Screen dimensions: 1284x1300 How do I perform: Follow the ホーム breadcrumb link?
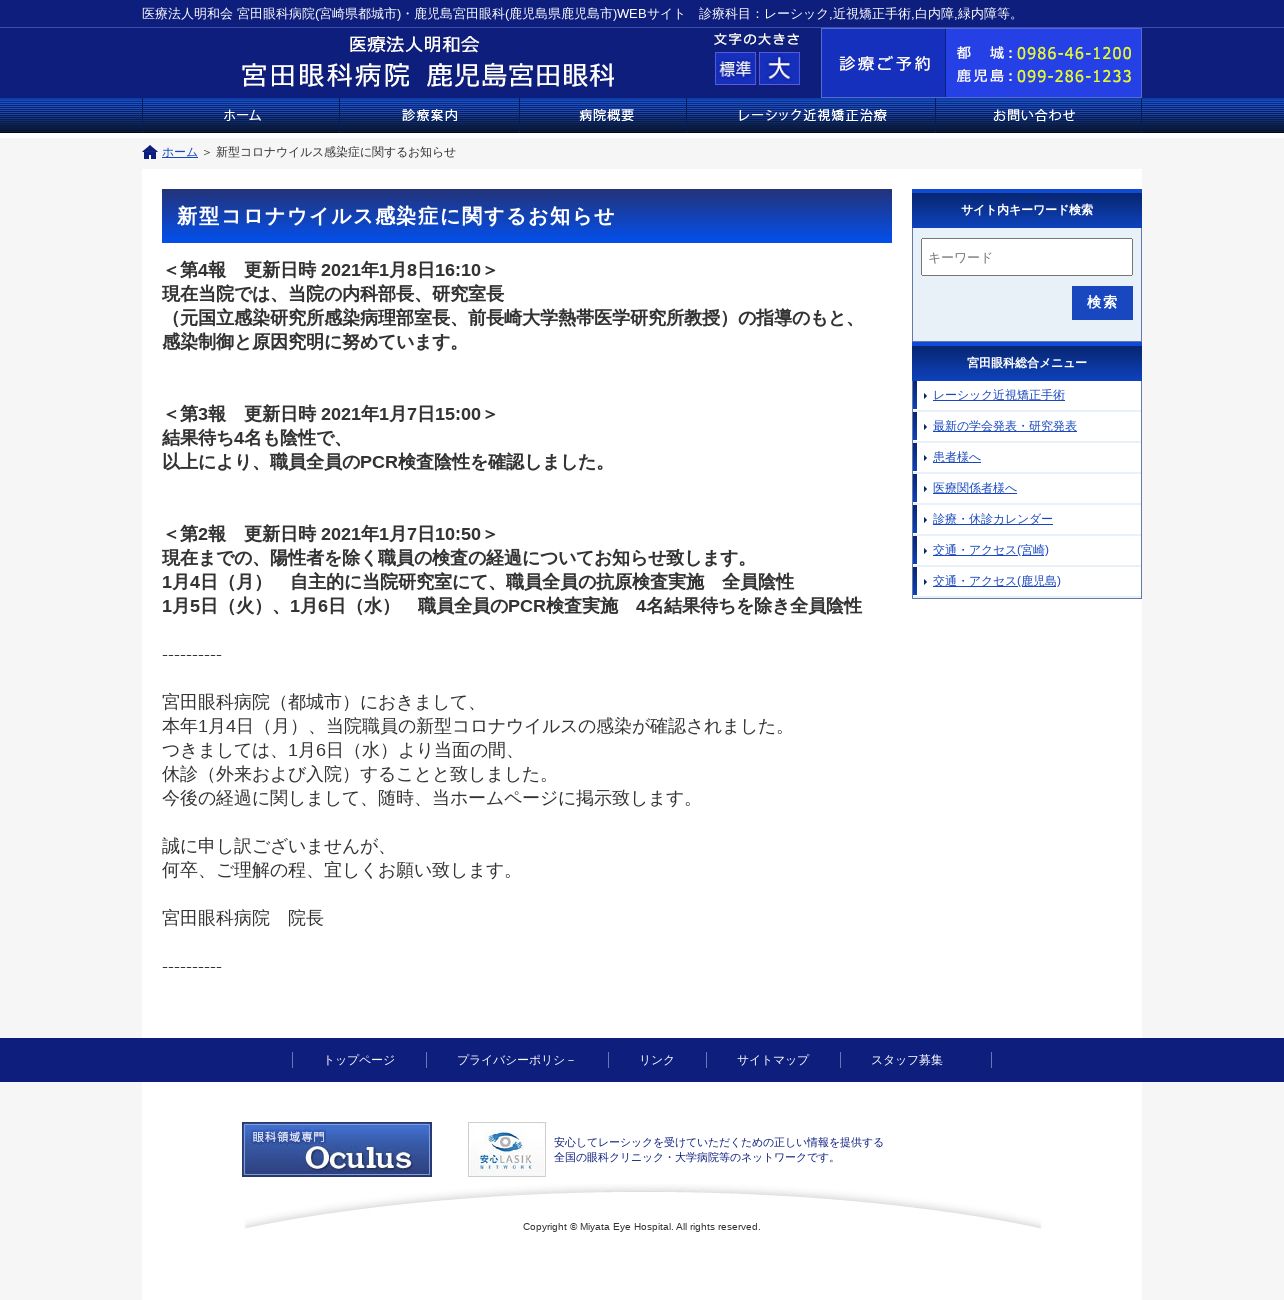click(x=180, y=152)
